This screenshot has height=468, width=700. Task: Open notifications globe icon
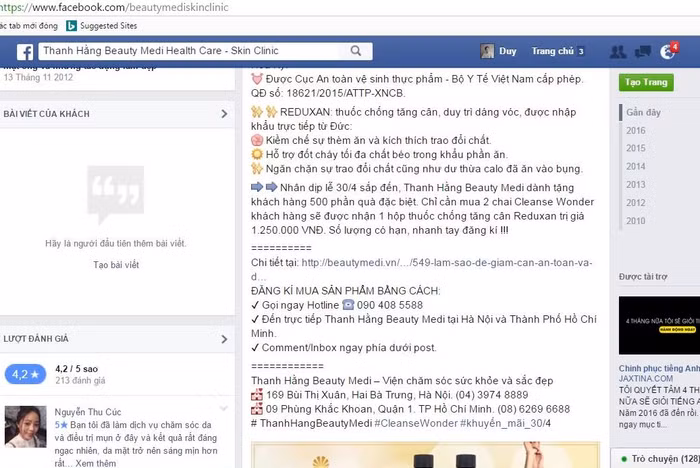(668, 52)
